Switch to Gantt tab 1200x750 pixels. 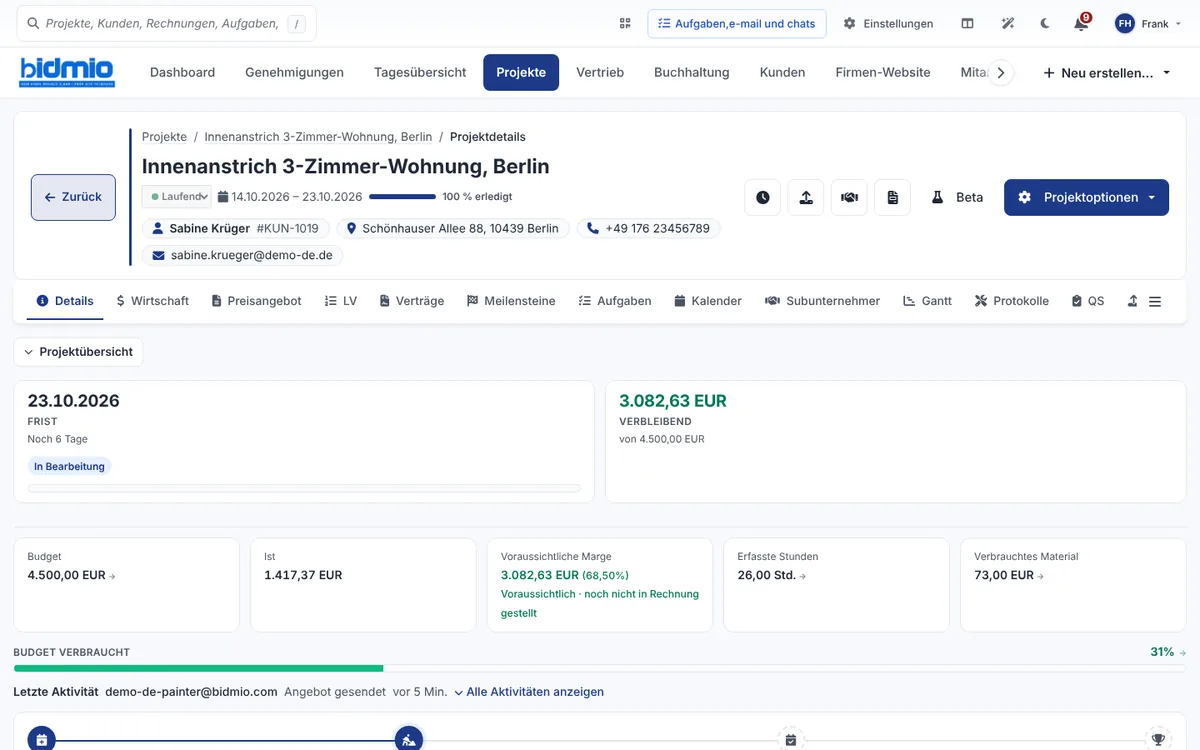927,301
